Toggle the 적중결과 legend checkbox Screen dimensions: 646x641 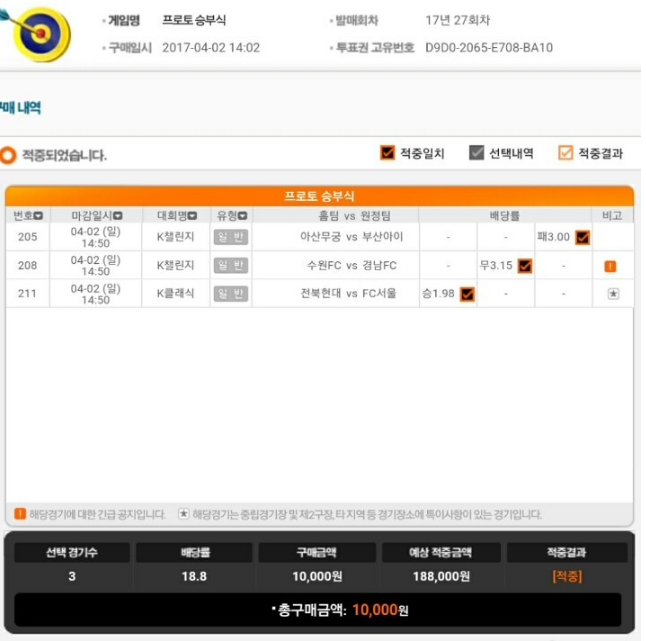pyautogui.click(x=565, y=153)
